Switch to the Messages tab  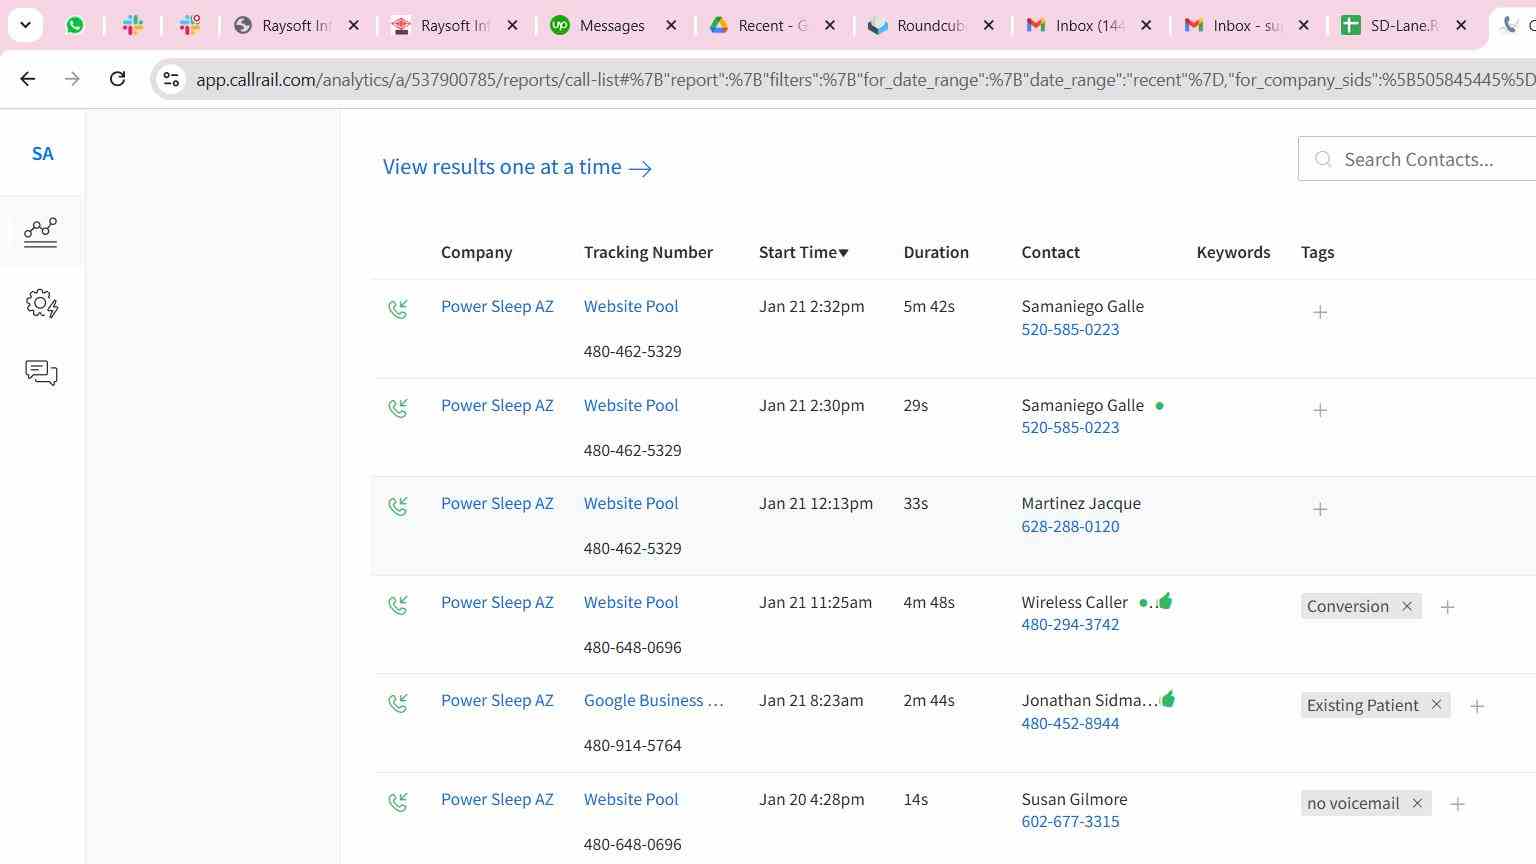point(612,25)
